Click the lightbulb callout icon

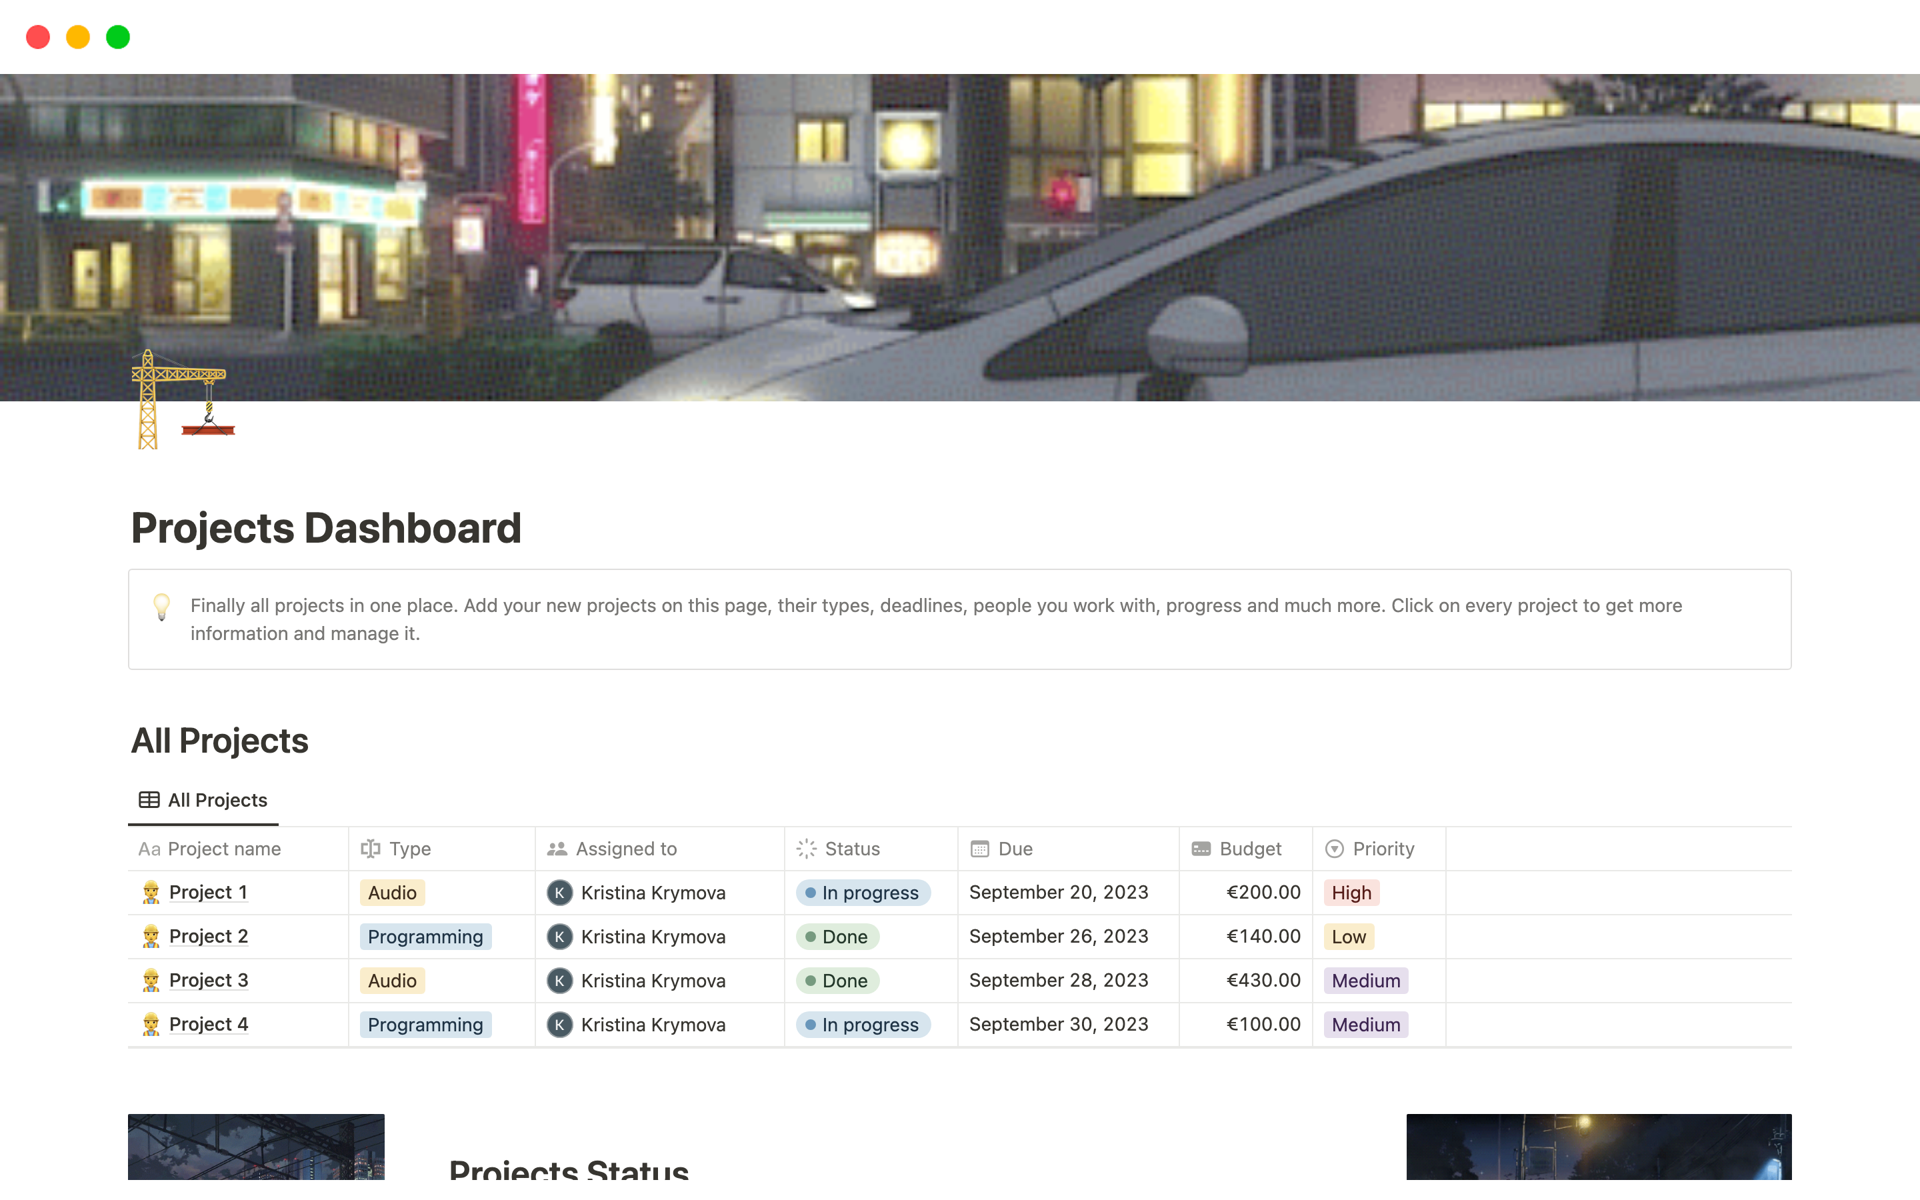click(161, 606)
